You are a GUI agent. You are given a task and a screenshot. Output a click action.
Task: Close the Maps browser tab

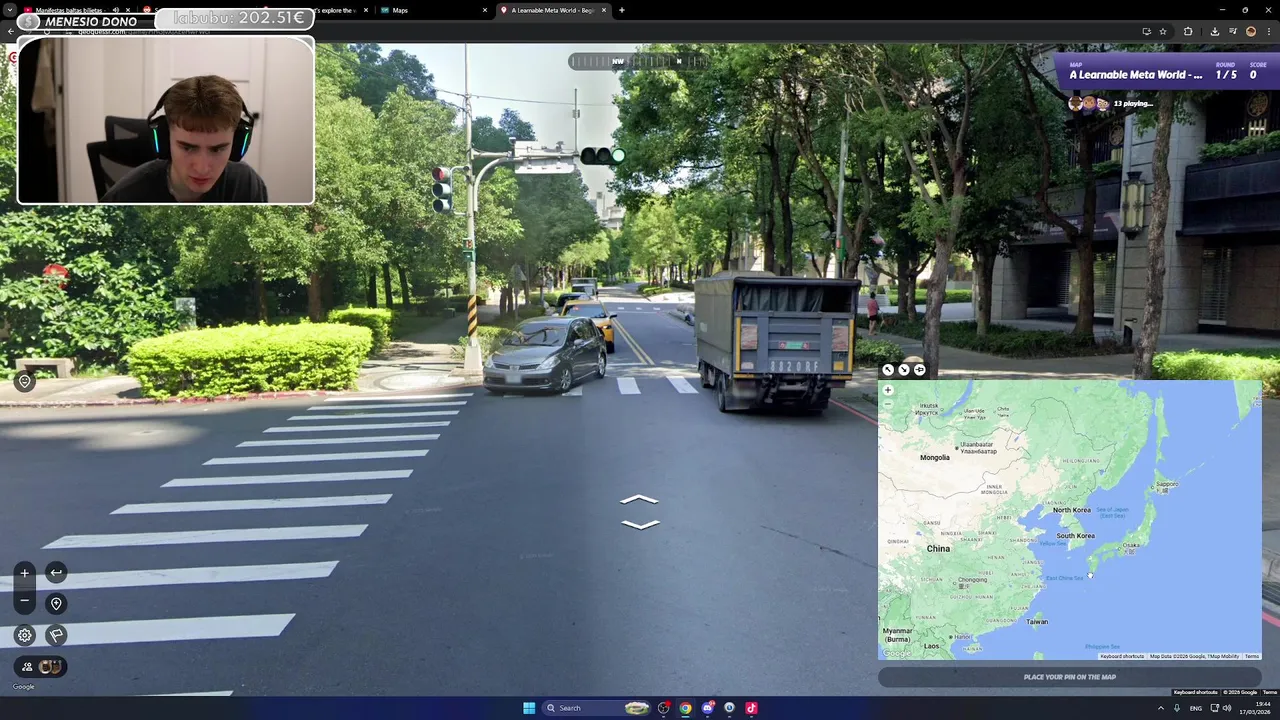[485, 10]
